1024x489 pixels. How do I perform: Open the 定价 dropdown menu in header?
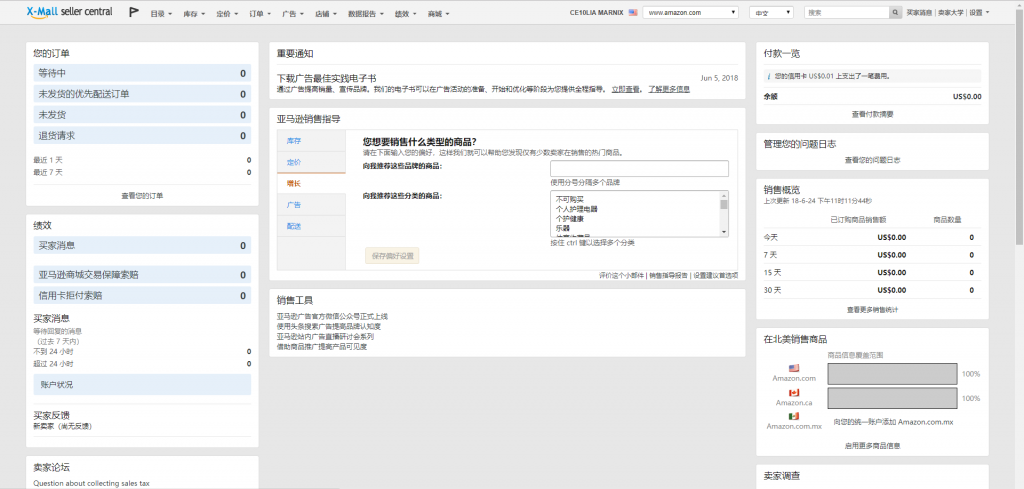pyautogui.click(x=227, y=14)
